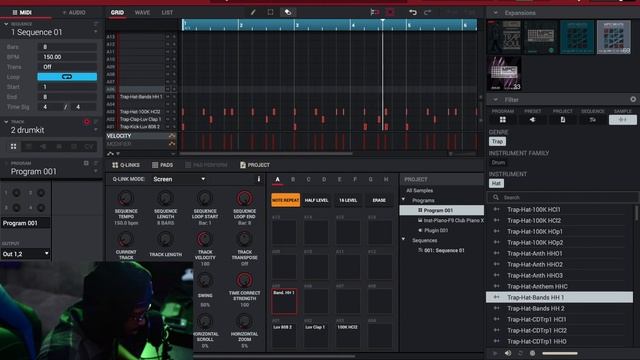Toggle the sequence Loop button

(67, 77)
